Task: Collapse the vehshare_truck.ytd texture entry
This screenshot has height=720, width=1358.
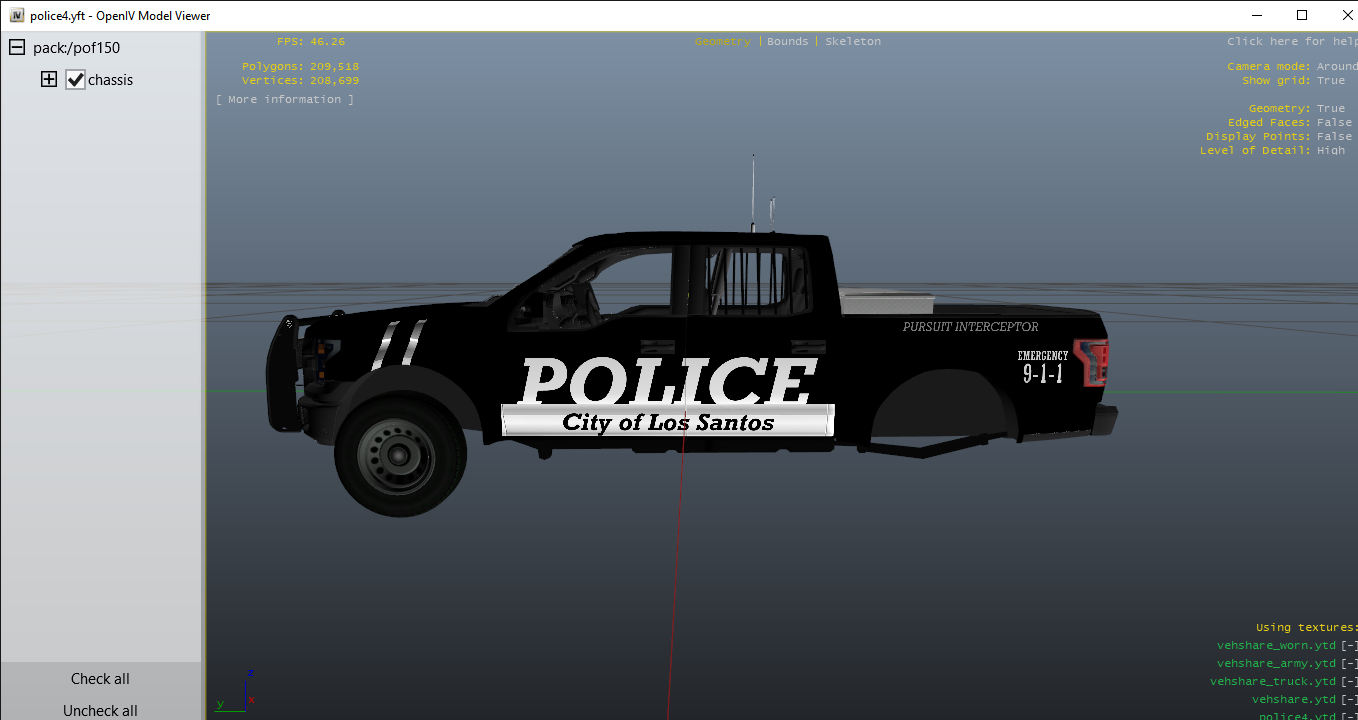Action: tap(1349, 682)
